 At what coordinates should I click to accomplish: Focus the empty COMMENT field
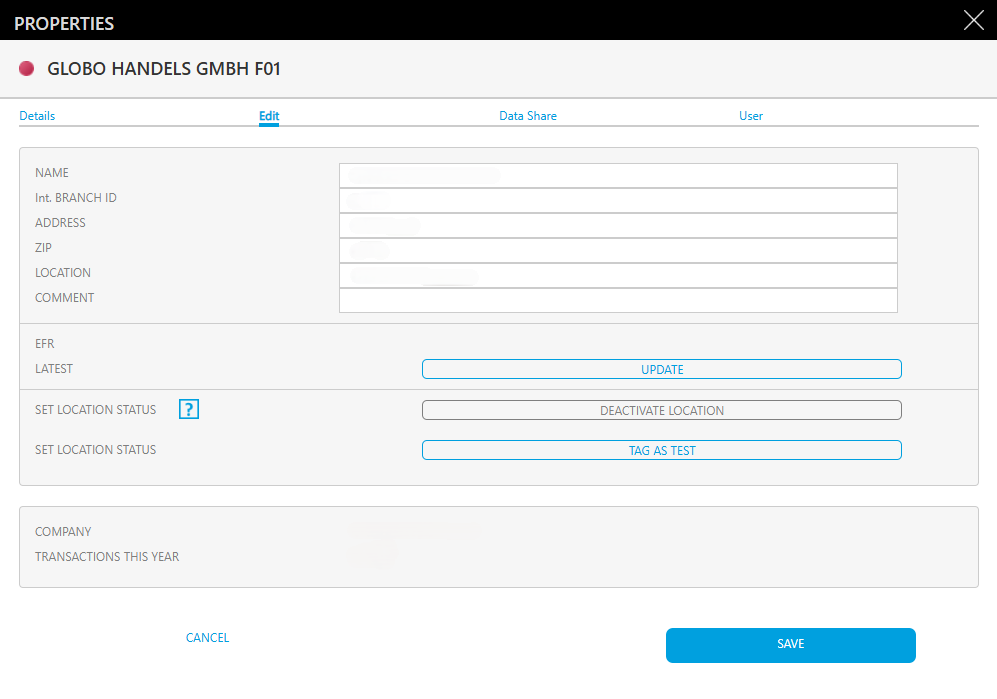[x=618, y=301]
